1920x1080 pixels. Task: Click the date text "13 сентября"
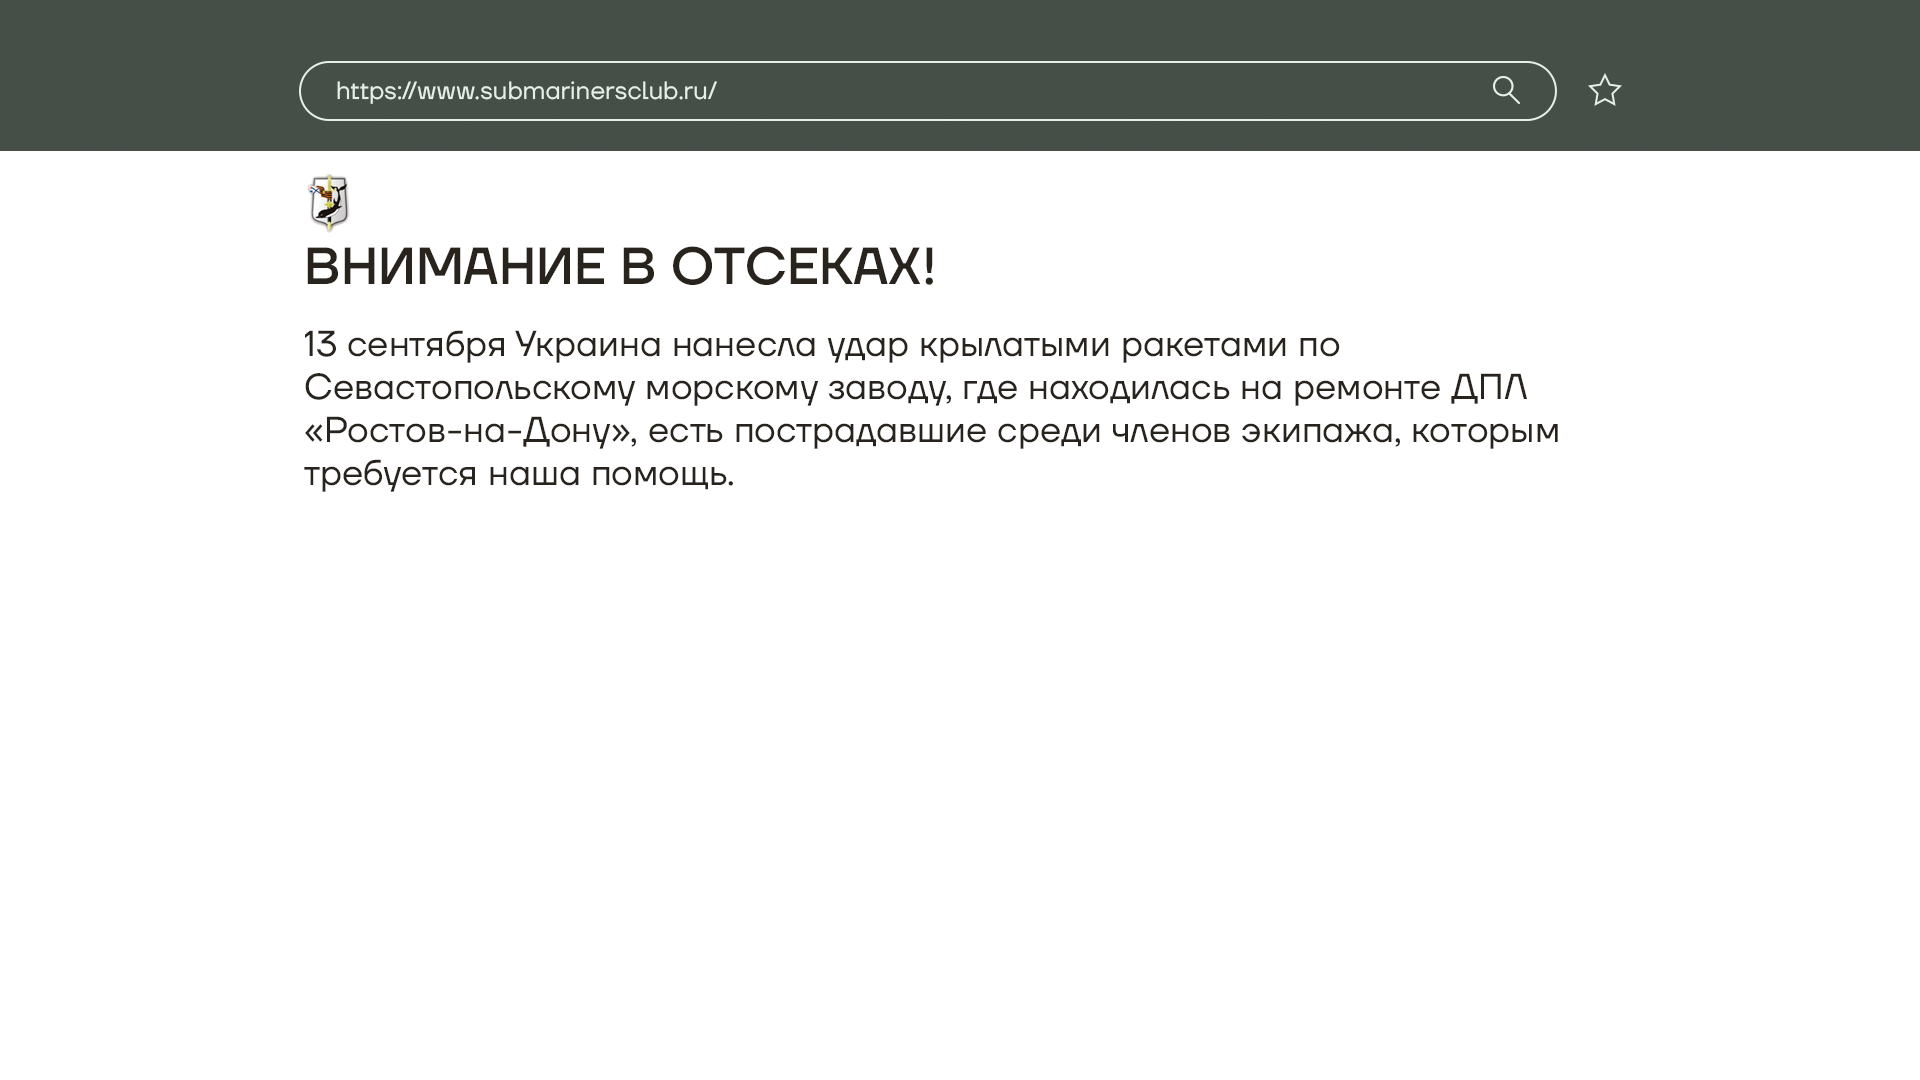(405, 344)
